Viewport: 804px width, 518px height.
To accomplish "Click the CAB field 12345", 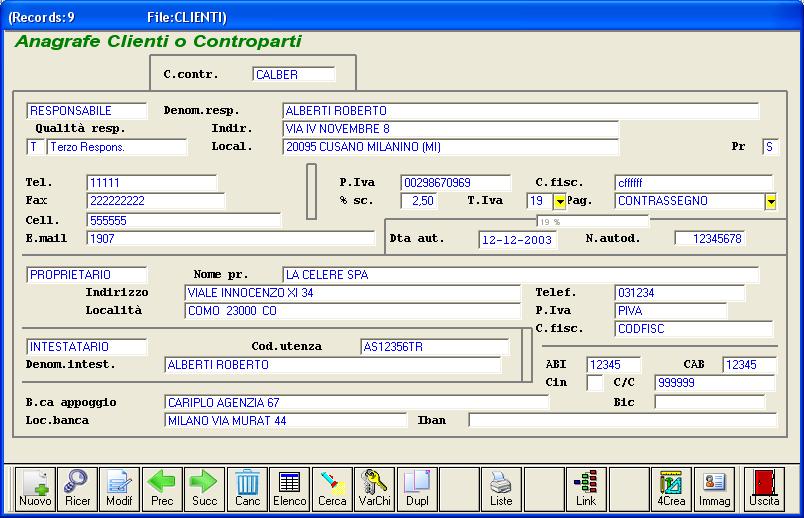I will (x=750, y=365).
